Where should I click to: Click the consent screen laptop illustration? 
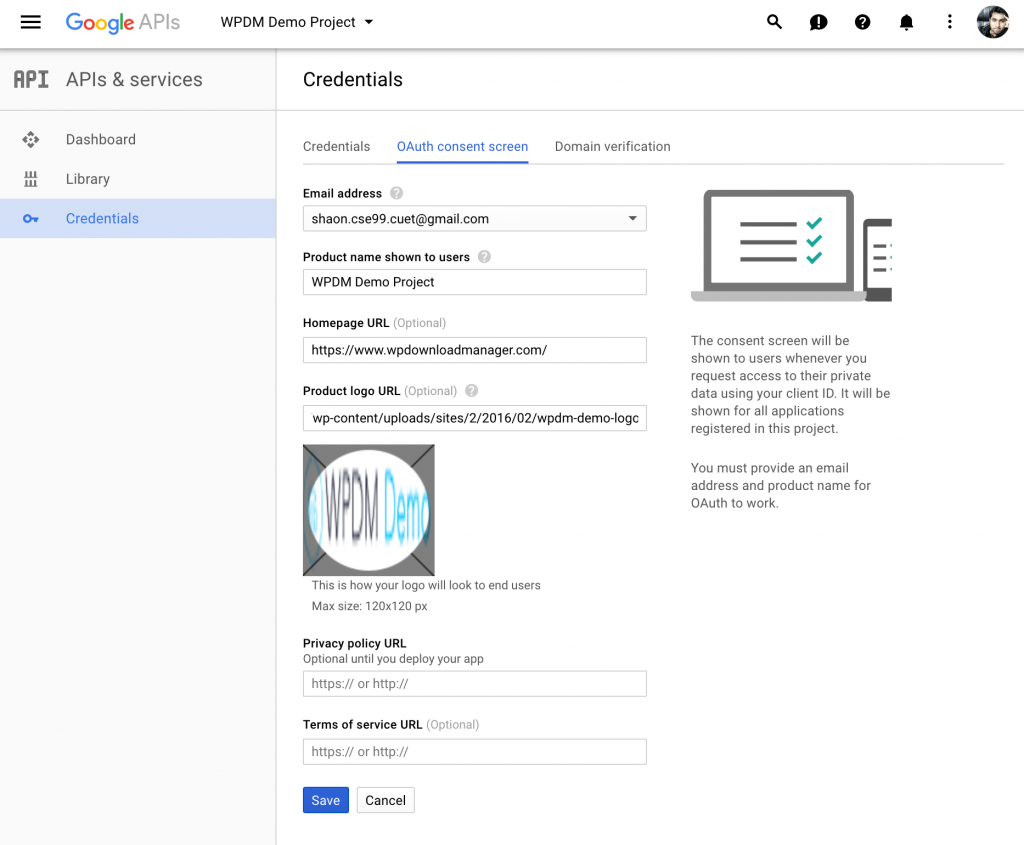(792, 246)
